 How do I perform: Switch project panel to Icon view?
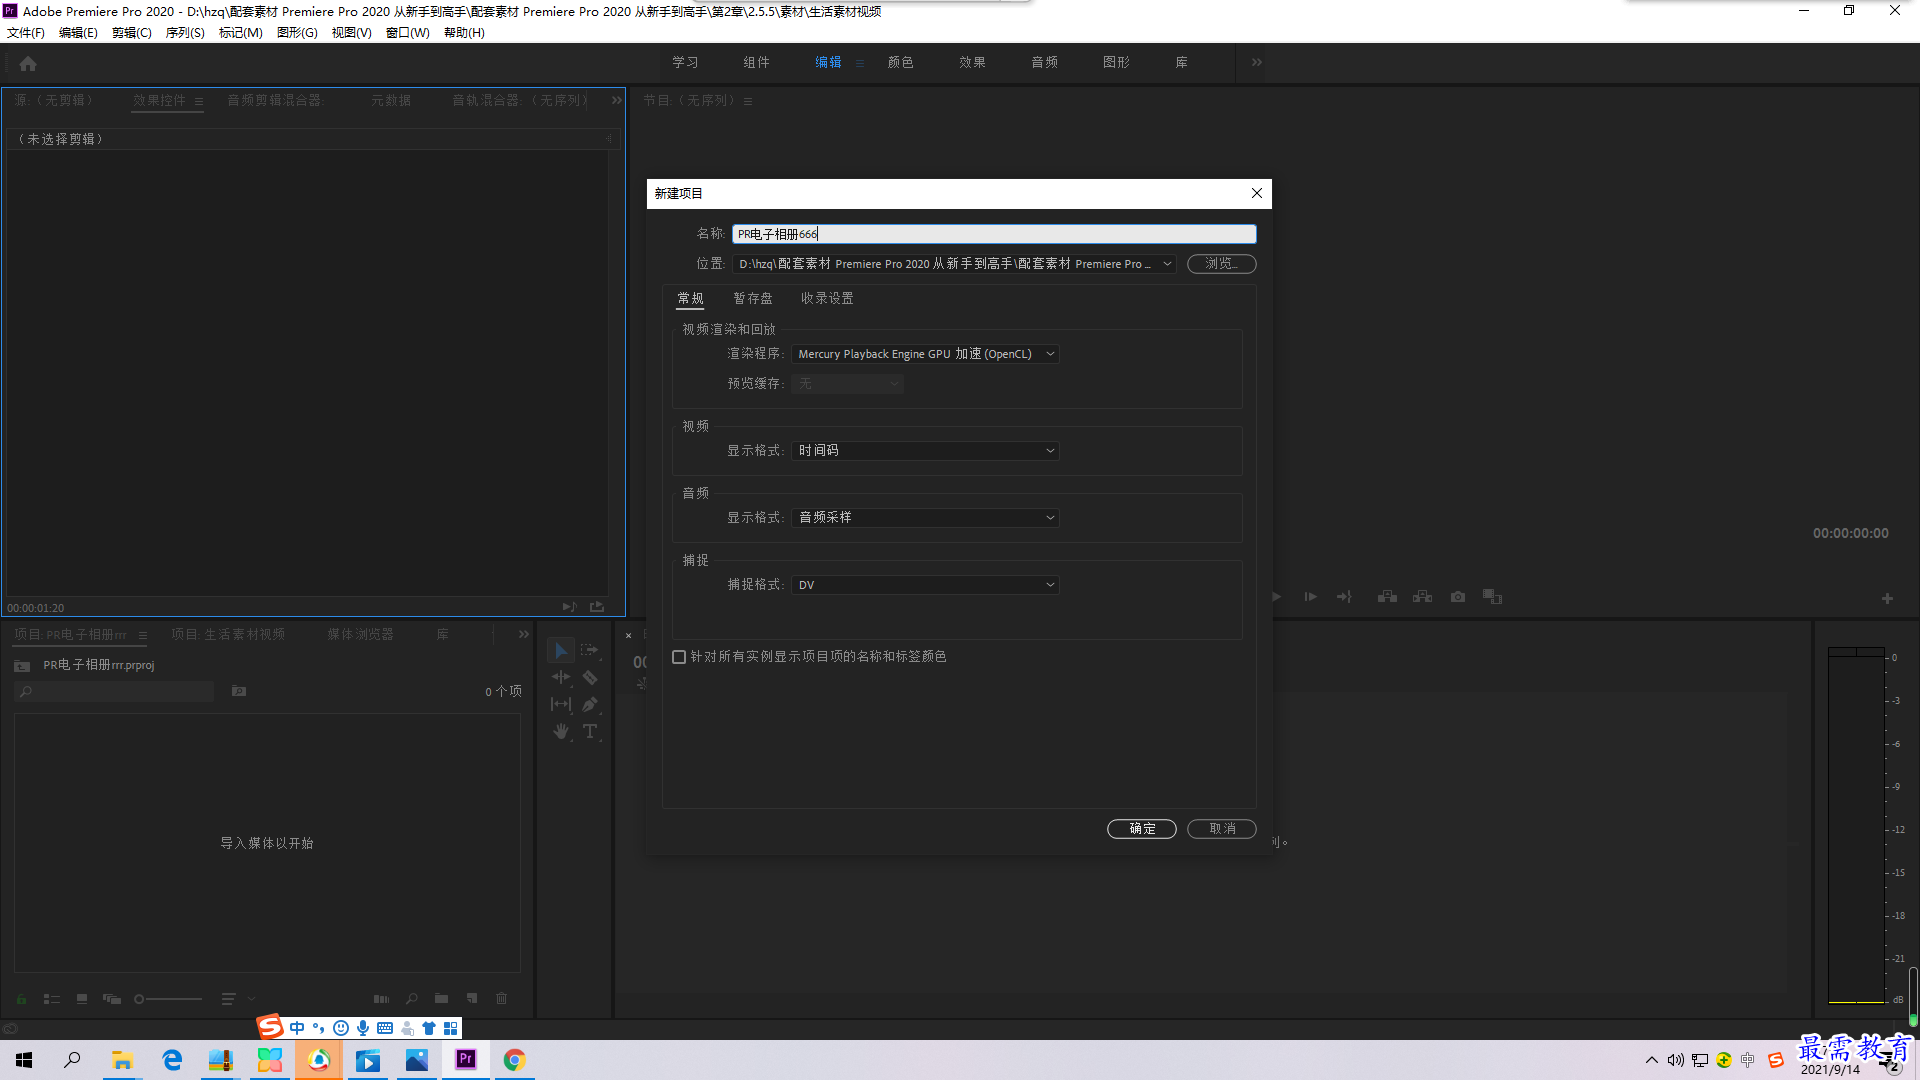(82, 998)
